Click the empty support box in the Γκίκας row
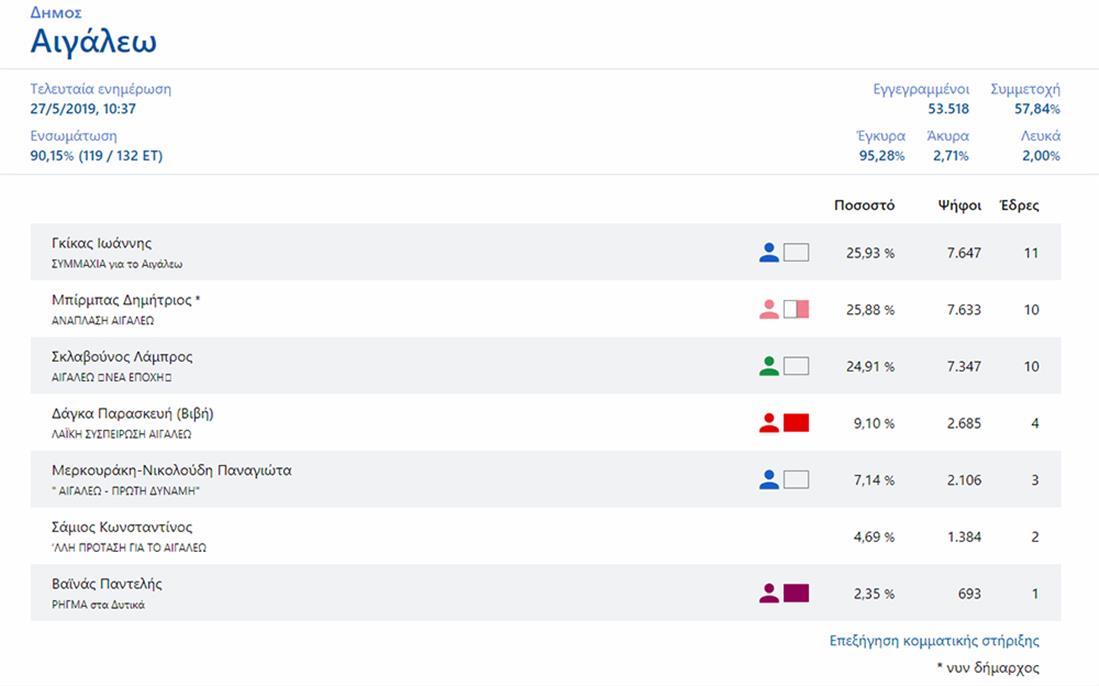The image size is (1099, 686). coord(796,253)
